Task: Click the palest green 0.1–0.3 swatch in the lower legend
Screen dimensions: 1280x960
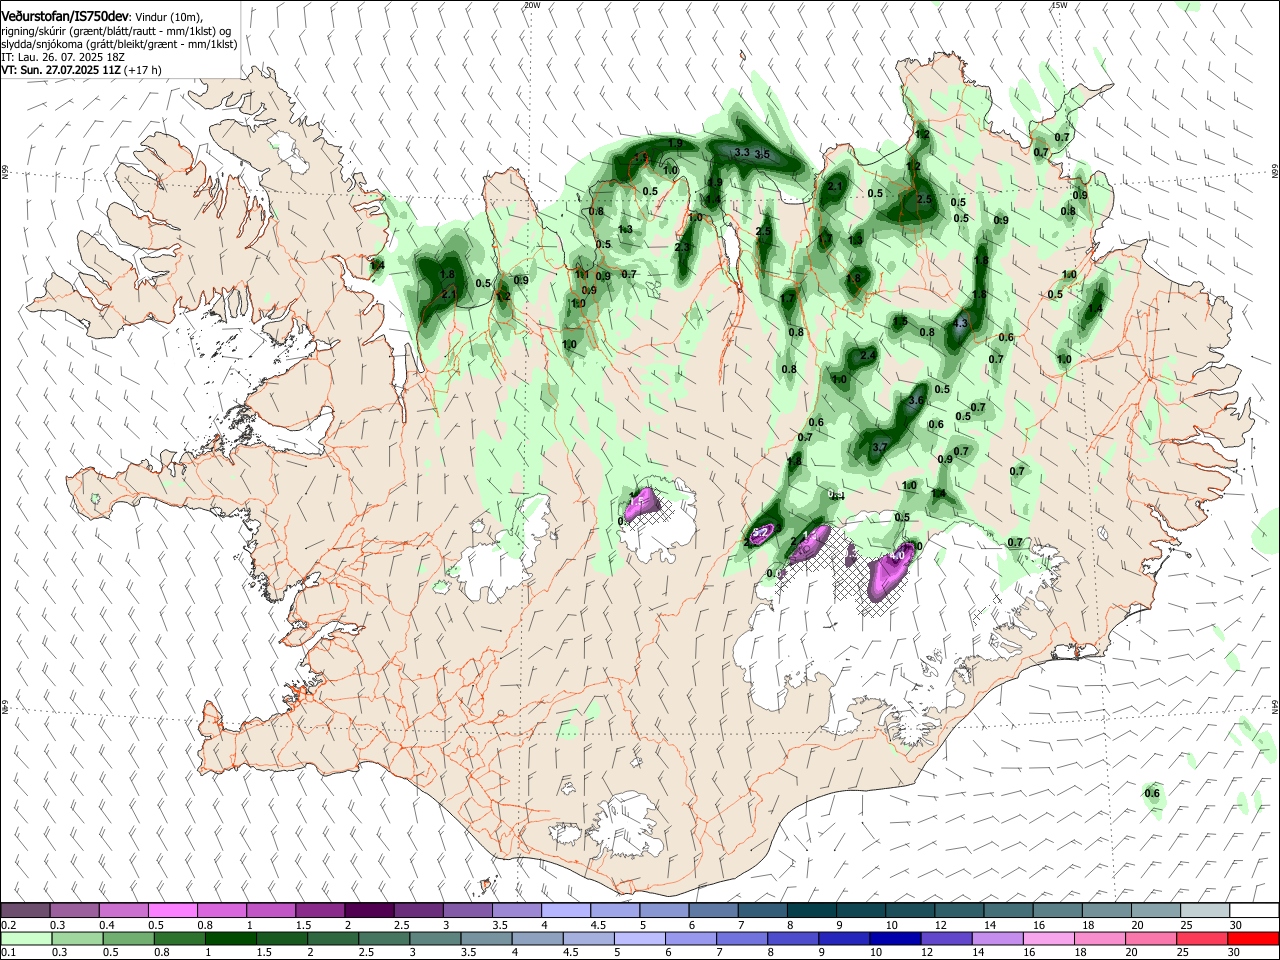Action: [27, 938]
